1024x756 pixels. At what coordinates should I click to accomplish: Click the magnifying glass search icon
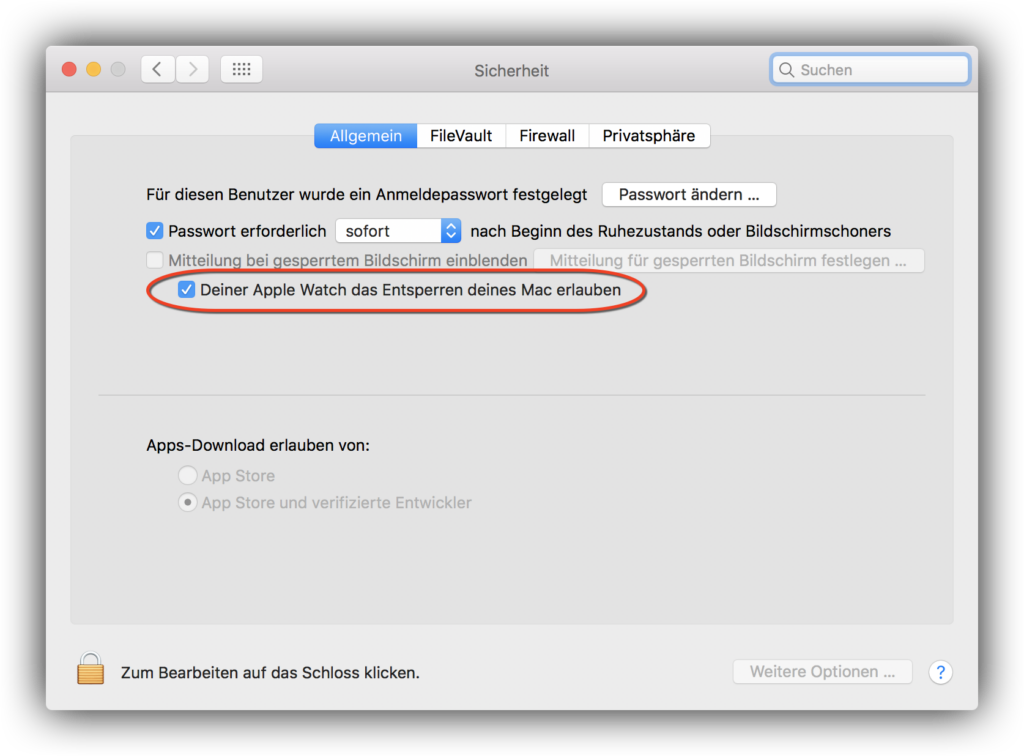[787, 70]
